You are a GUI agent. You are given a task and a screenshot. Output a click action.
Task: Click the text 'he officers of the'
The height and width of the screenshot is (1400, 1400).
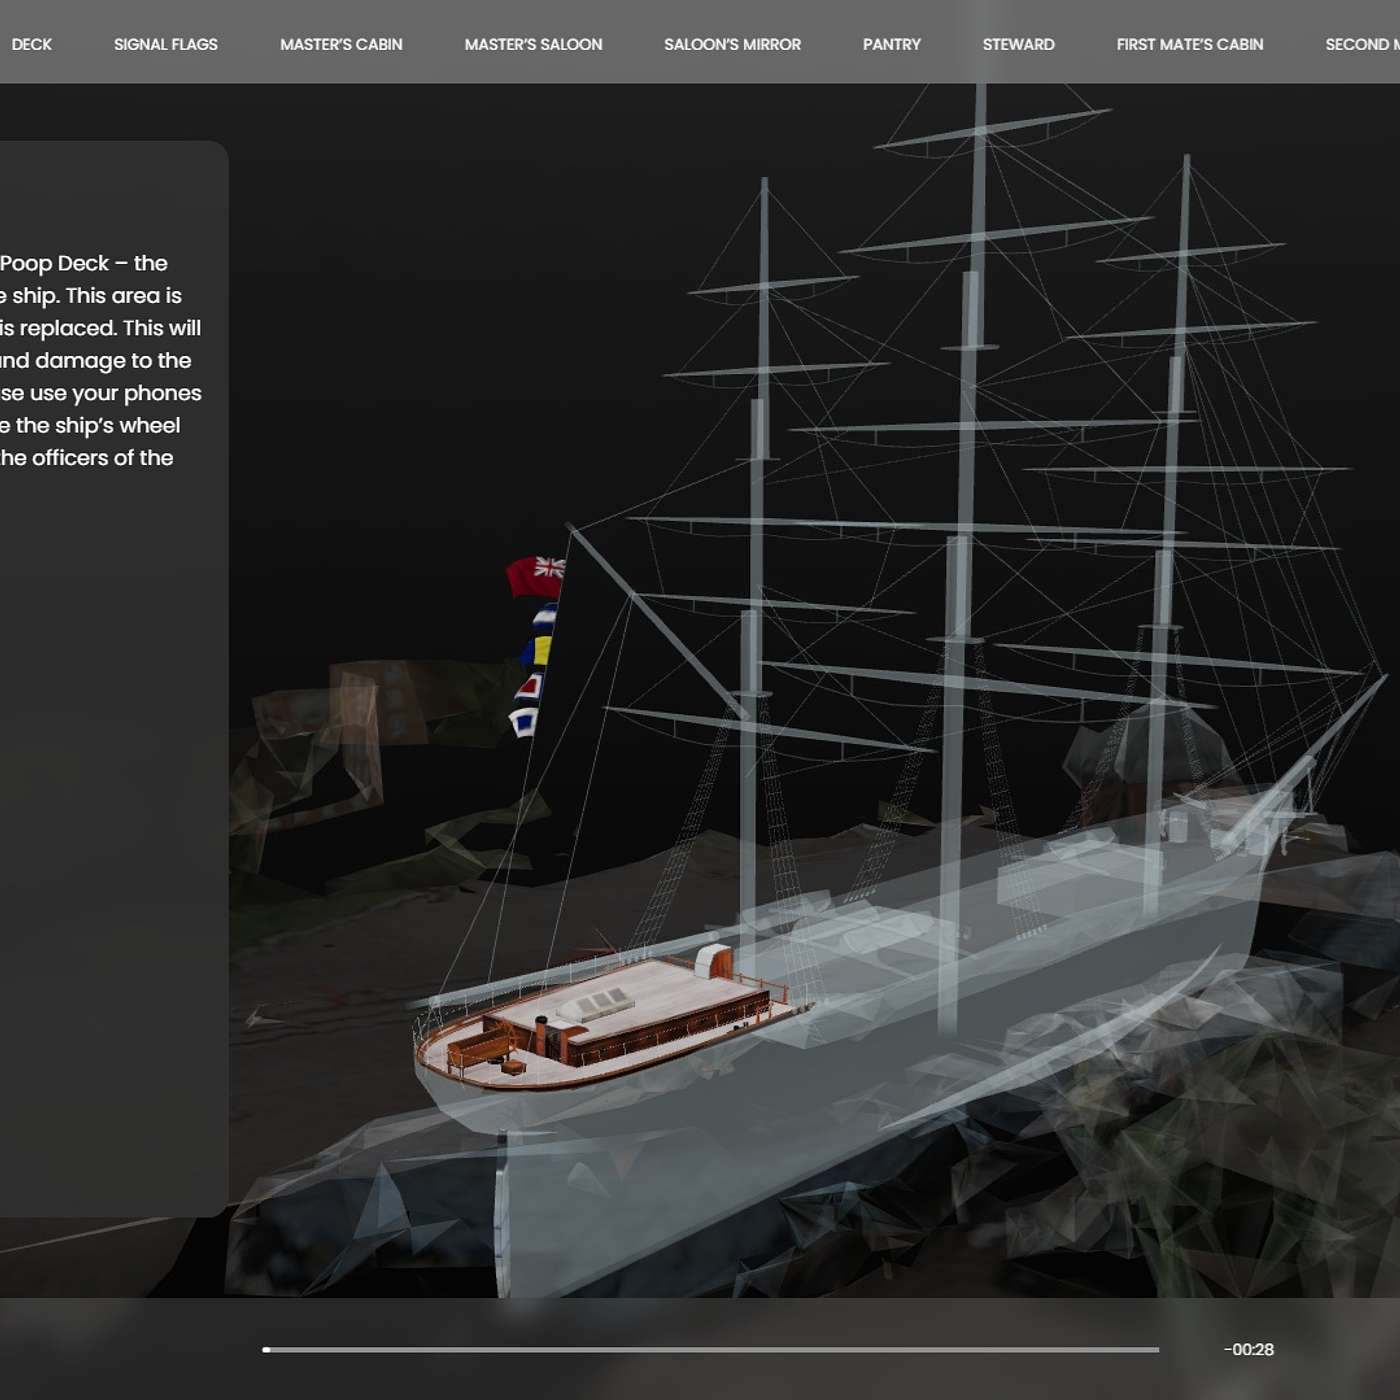tap(86, 458)
